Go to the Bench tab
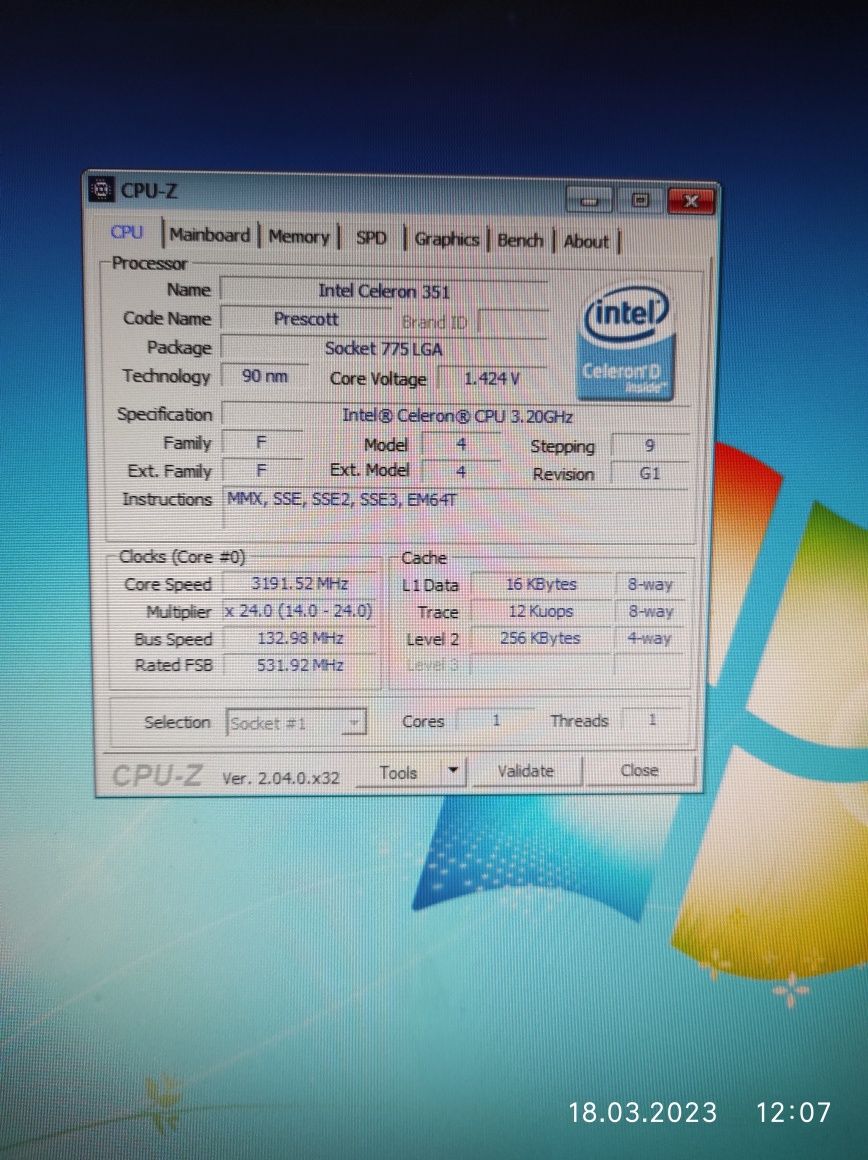This screenshot has height=1160, width=868. (x=519, y=240)
